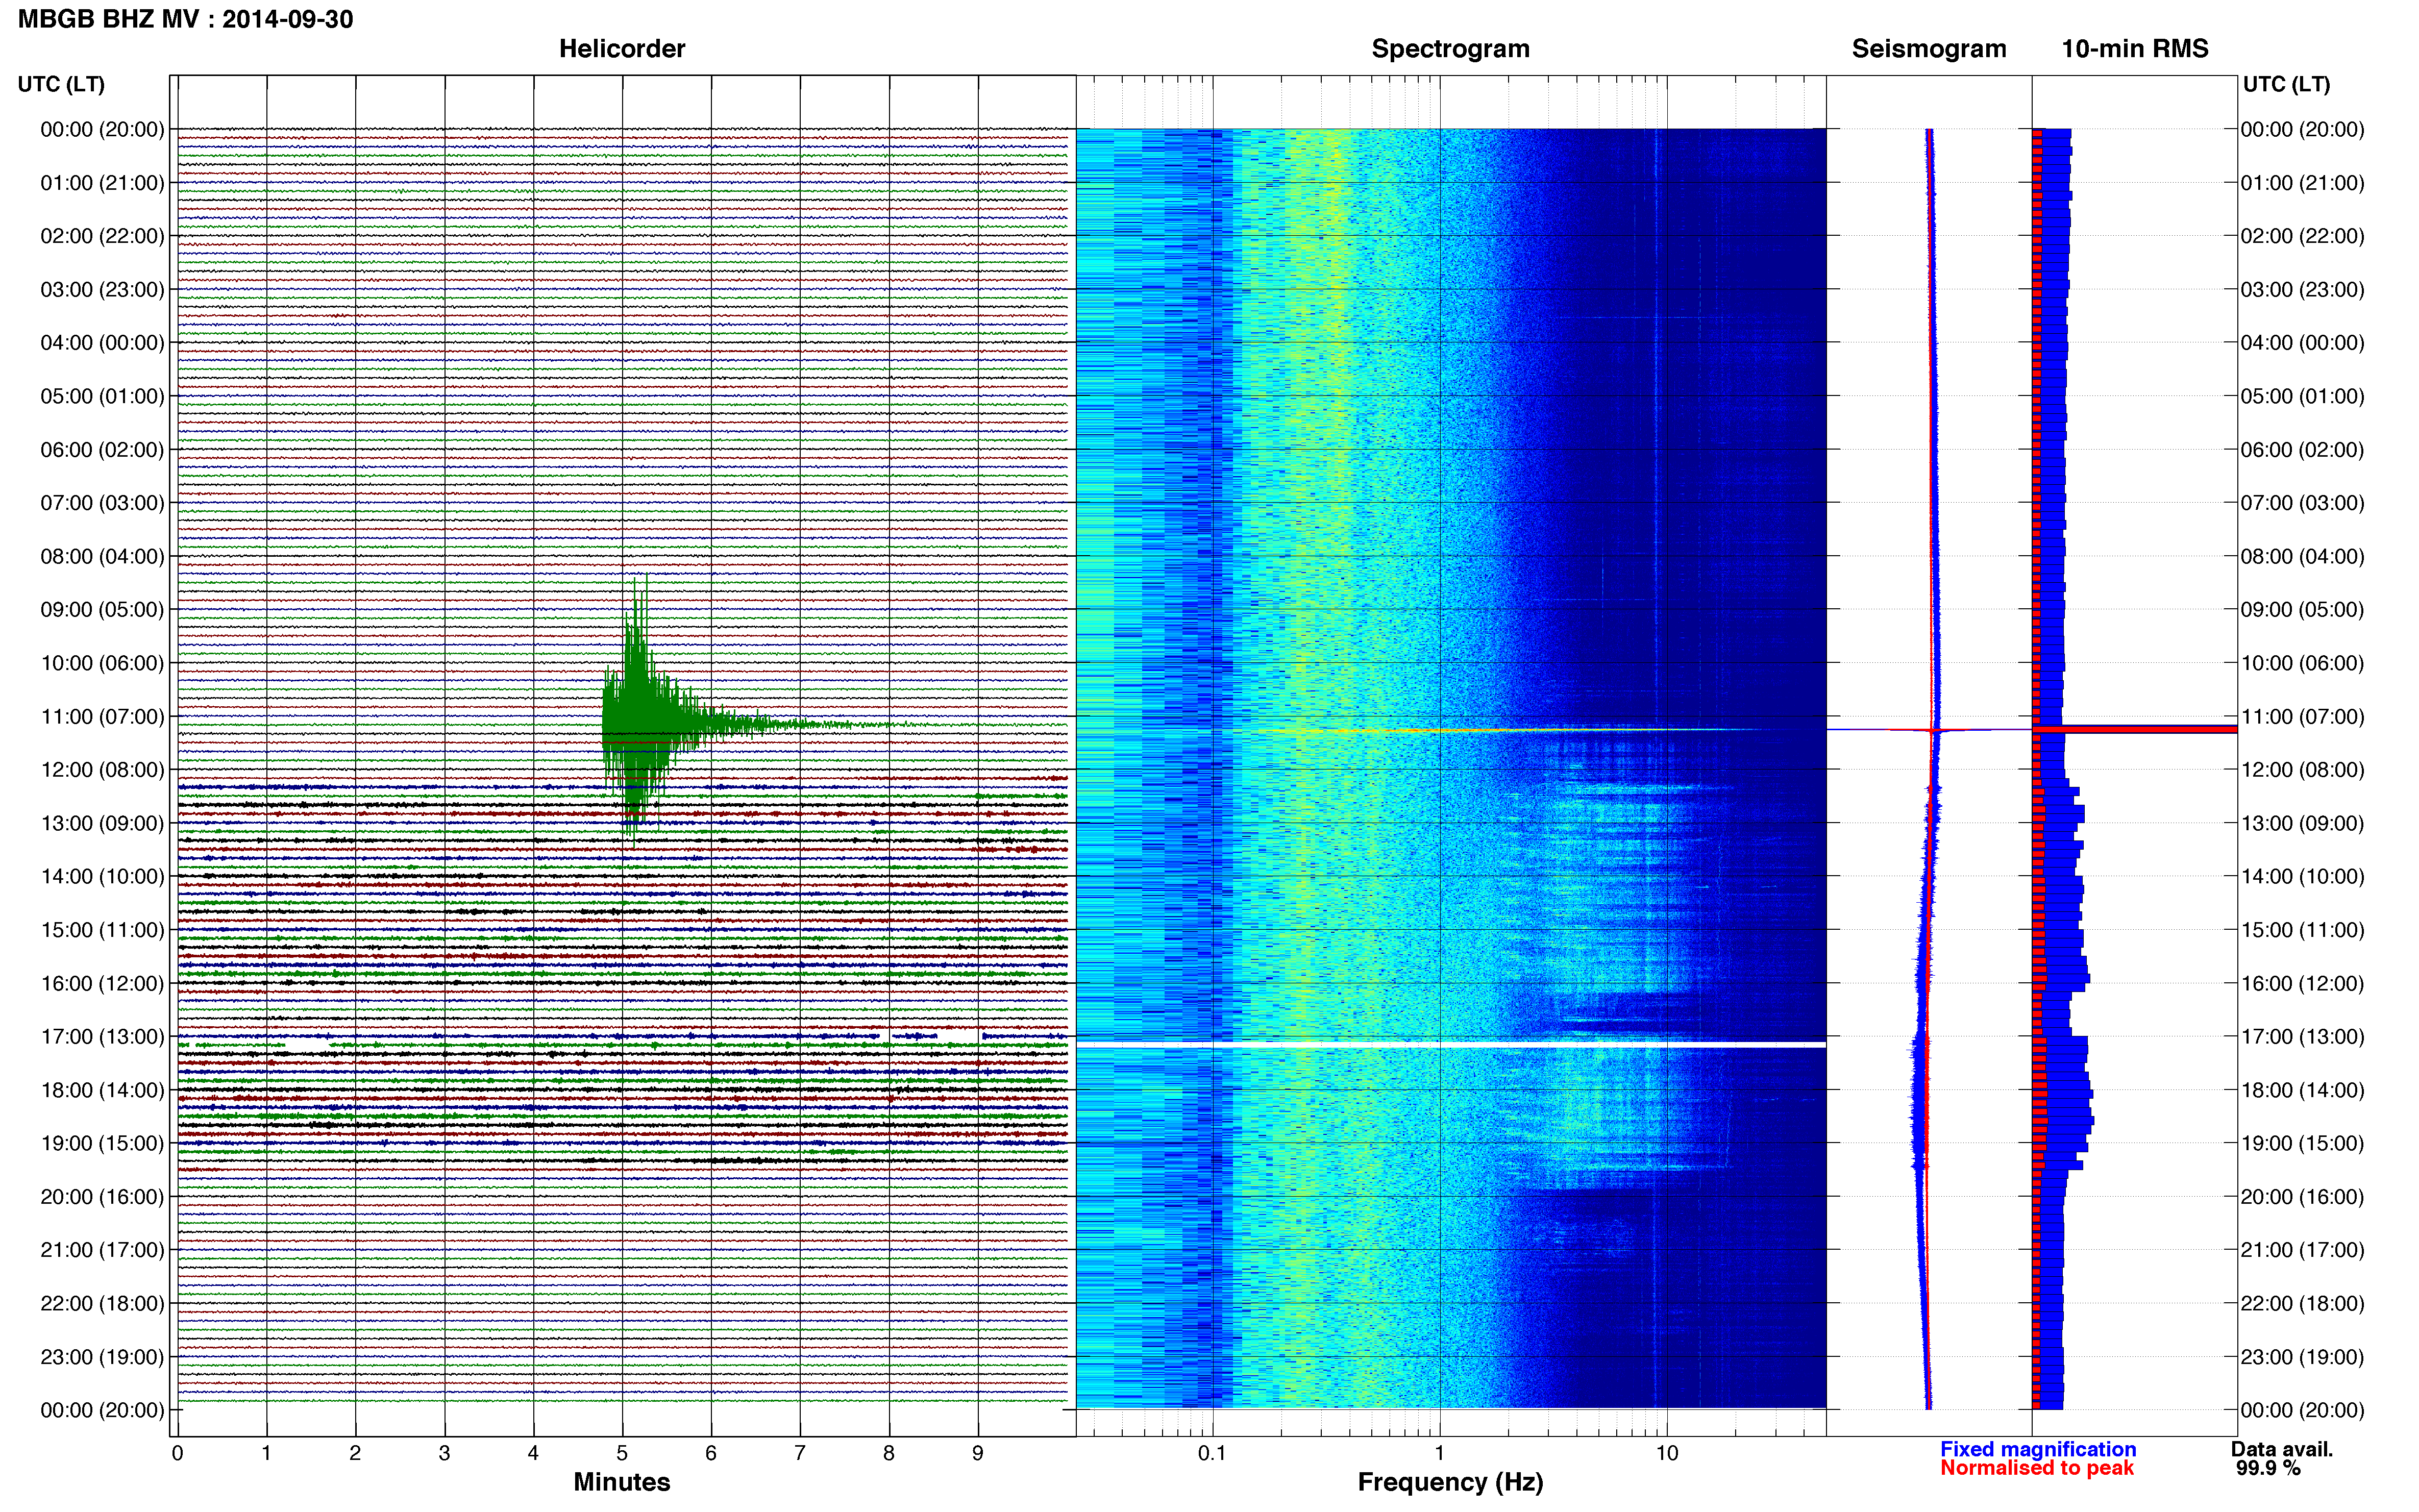Click the red peak RMS bar near 11:00
Screen dimensions: 2419x1512
coord(2135,730)
